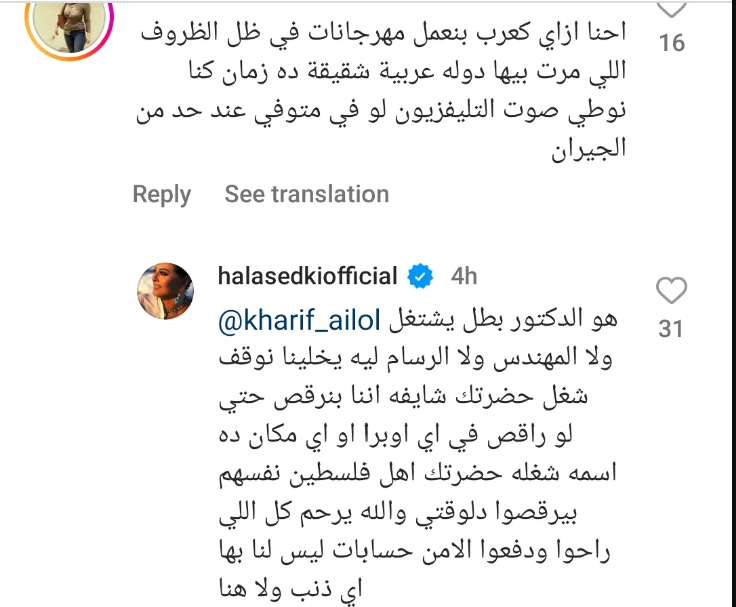Reply to the top comment
This screenshot has height=607, width=736.
(x=161, y=194)
